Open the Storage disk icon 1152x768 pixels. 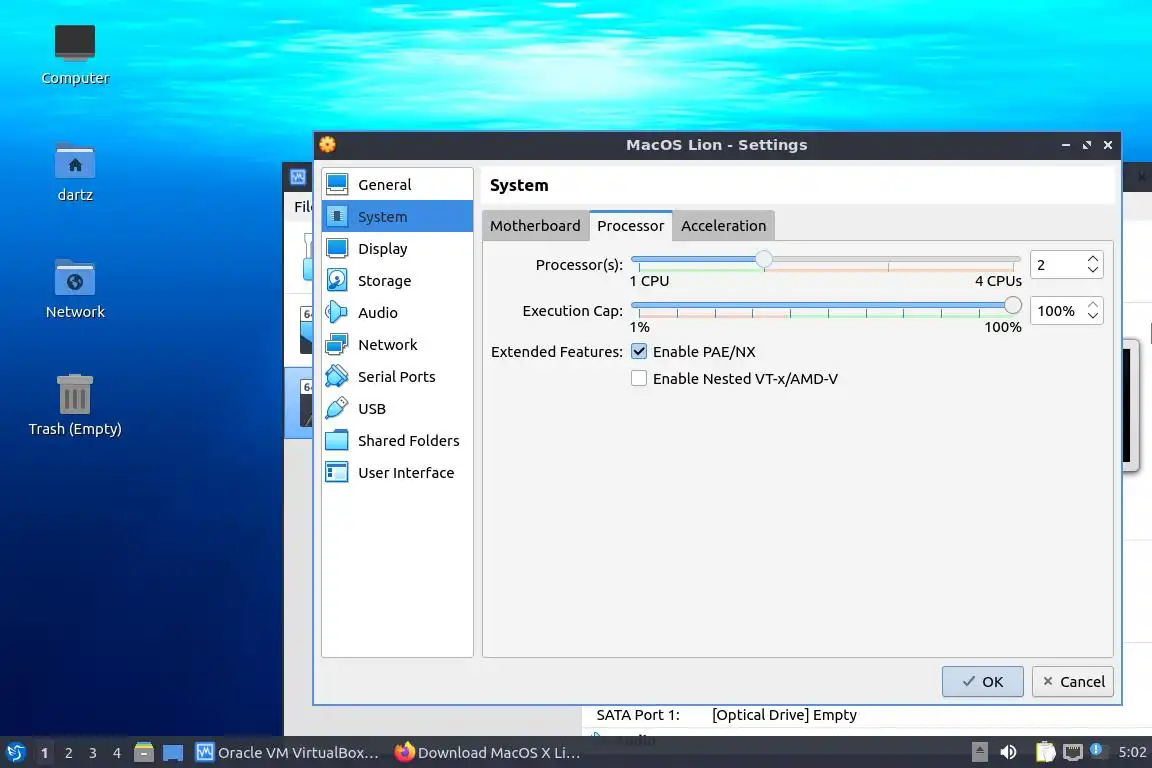point(337,280)
